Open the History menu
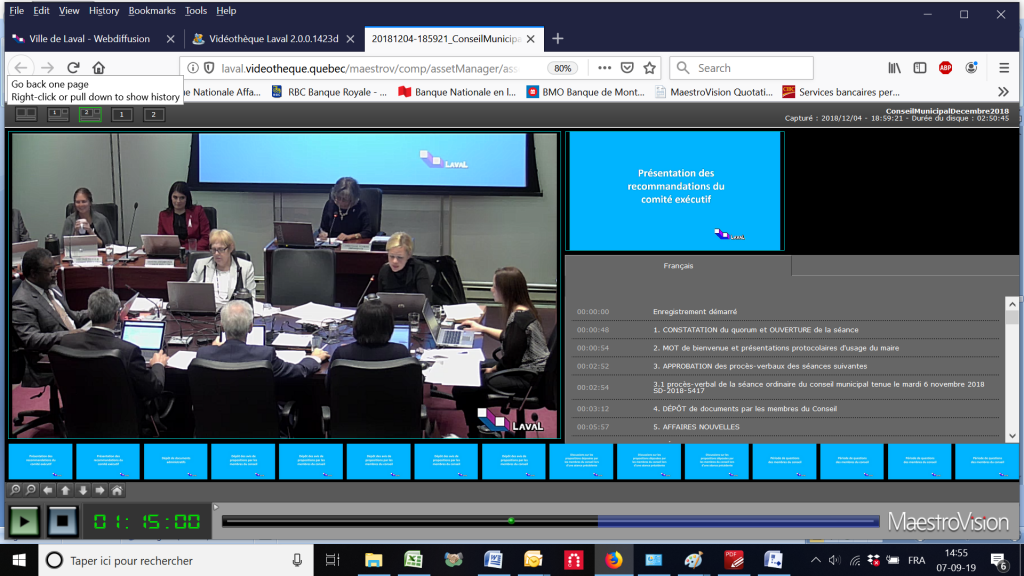 point(104,11)
